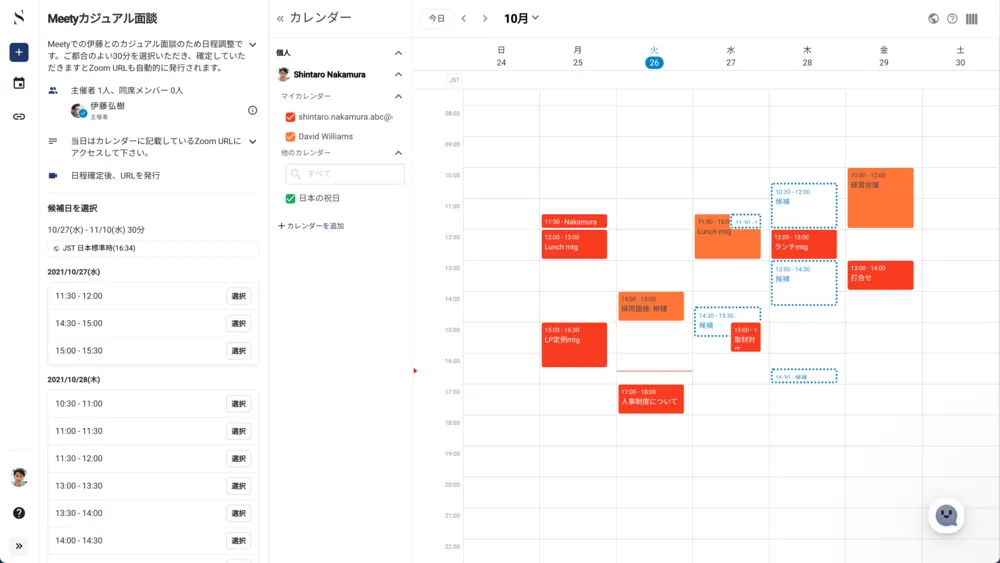Select the 10:30 - 11:00 slot

point(239,404)
